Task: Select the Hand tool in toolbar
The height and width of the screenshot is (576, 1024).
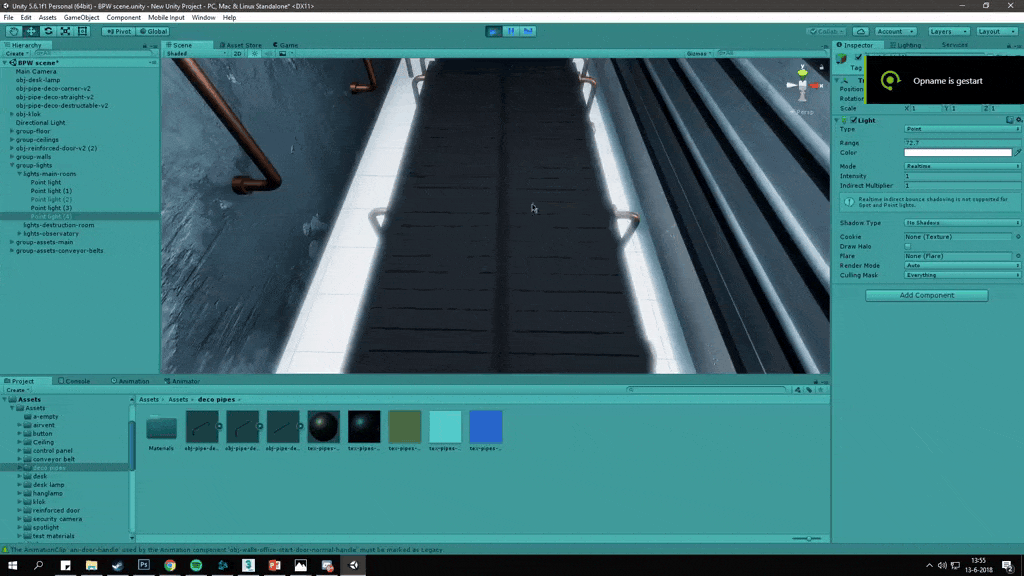Action: pos(14,31)
